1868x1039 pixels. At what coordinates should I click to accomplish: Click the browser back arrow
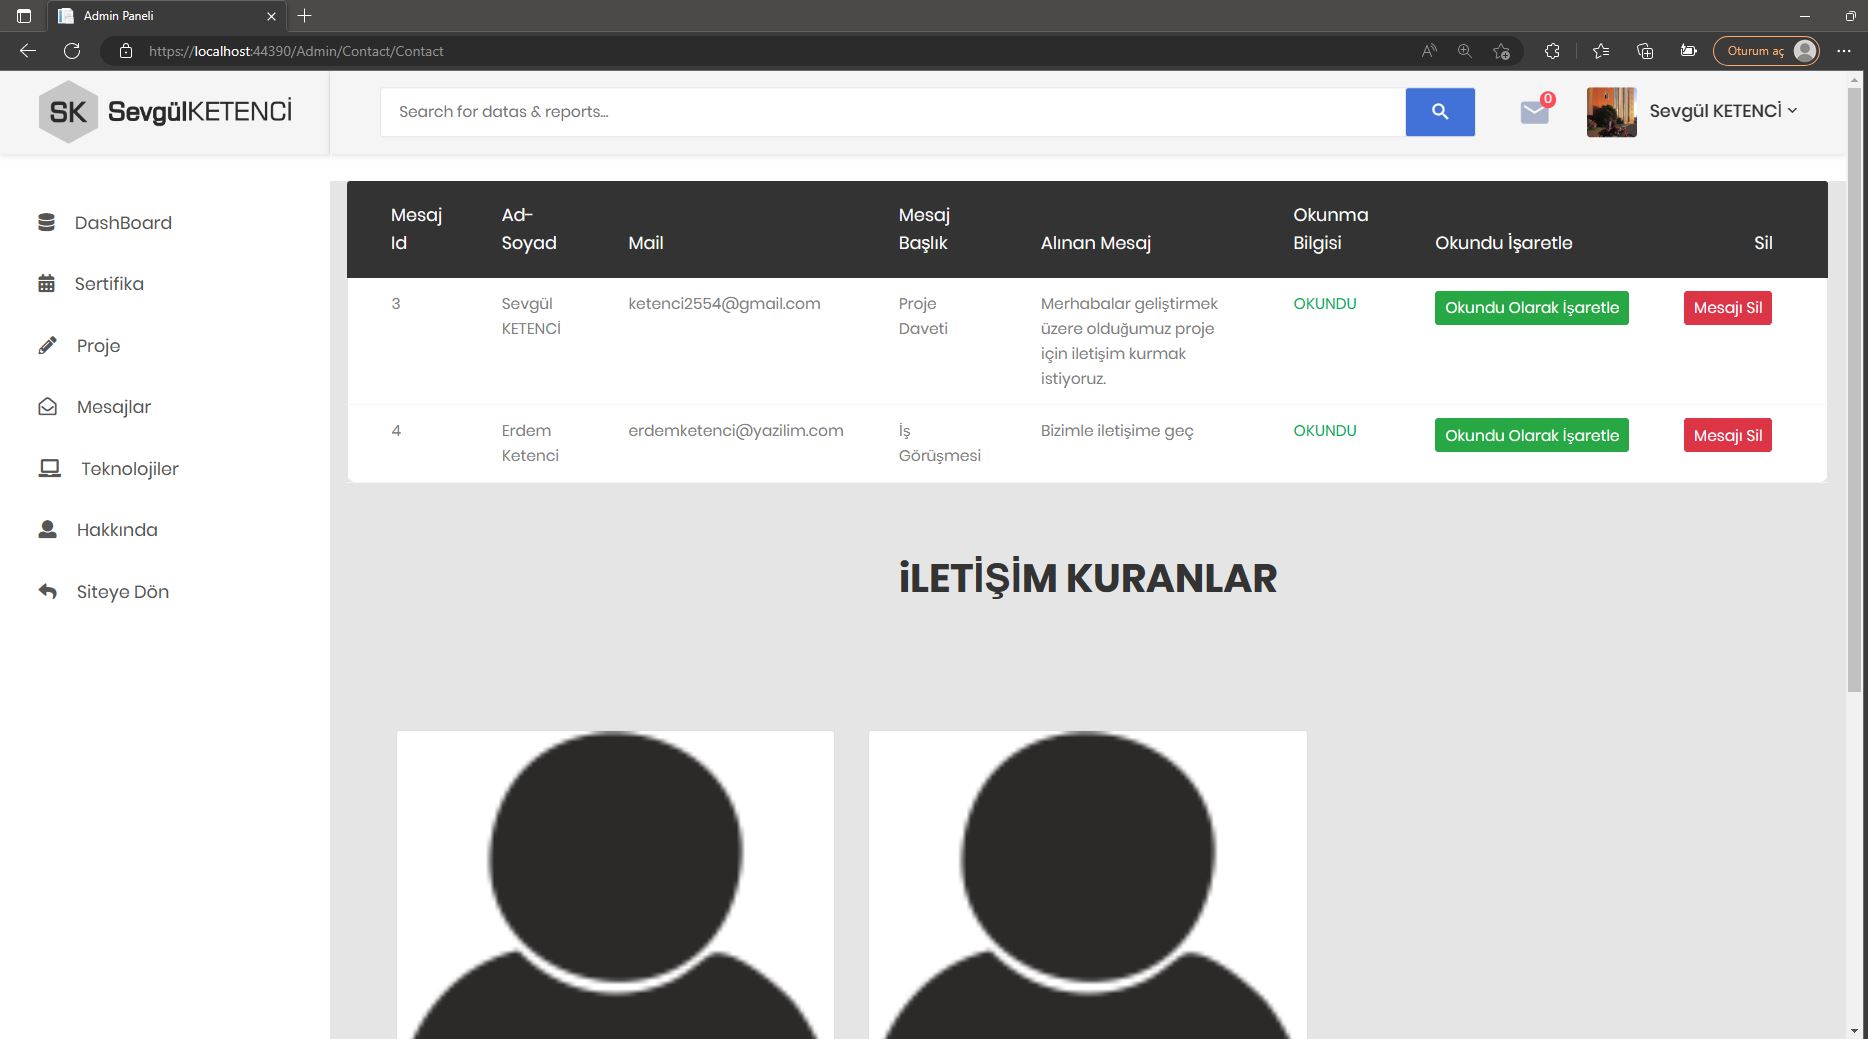[28, 51]
